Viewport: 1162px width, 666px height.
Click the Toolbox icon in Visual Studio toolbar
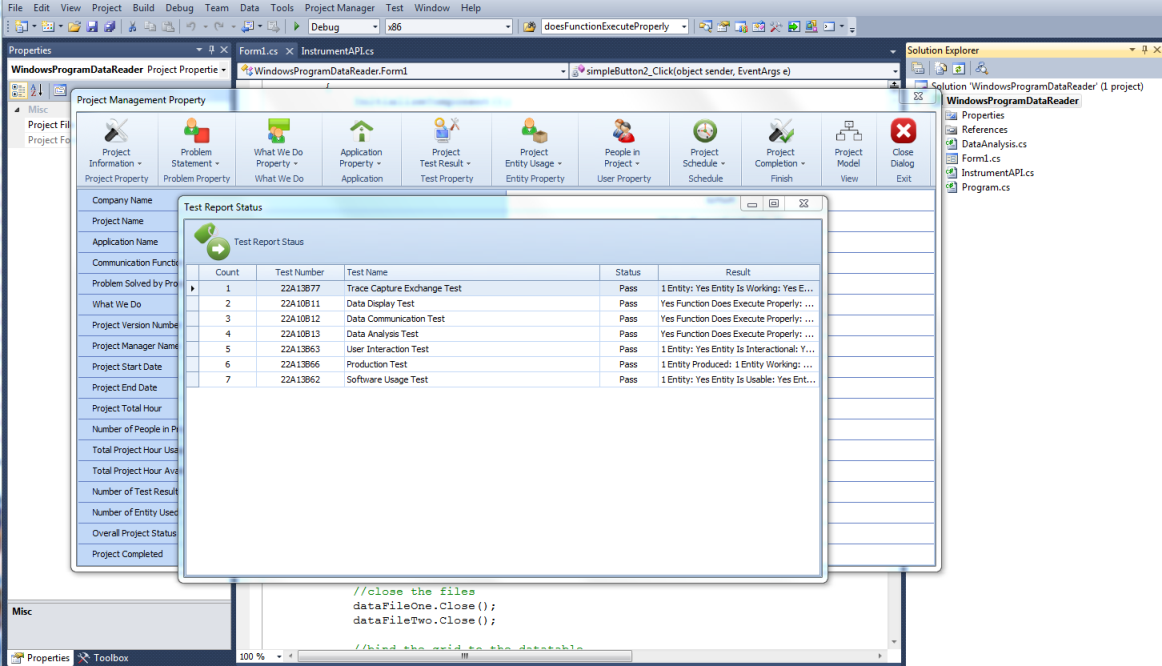click(x=776, y=27)
